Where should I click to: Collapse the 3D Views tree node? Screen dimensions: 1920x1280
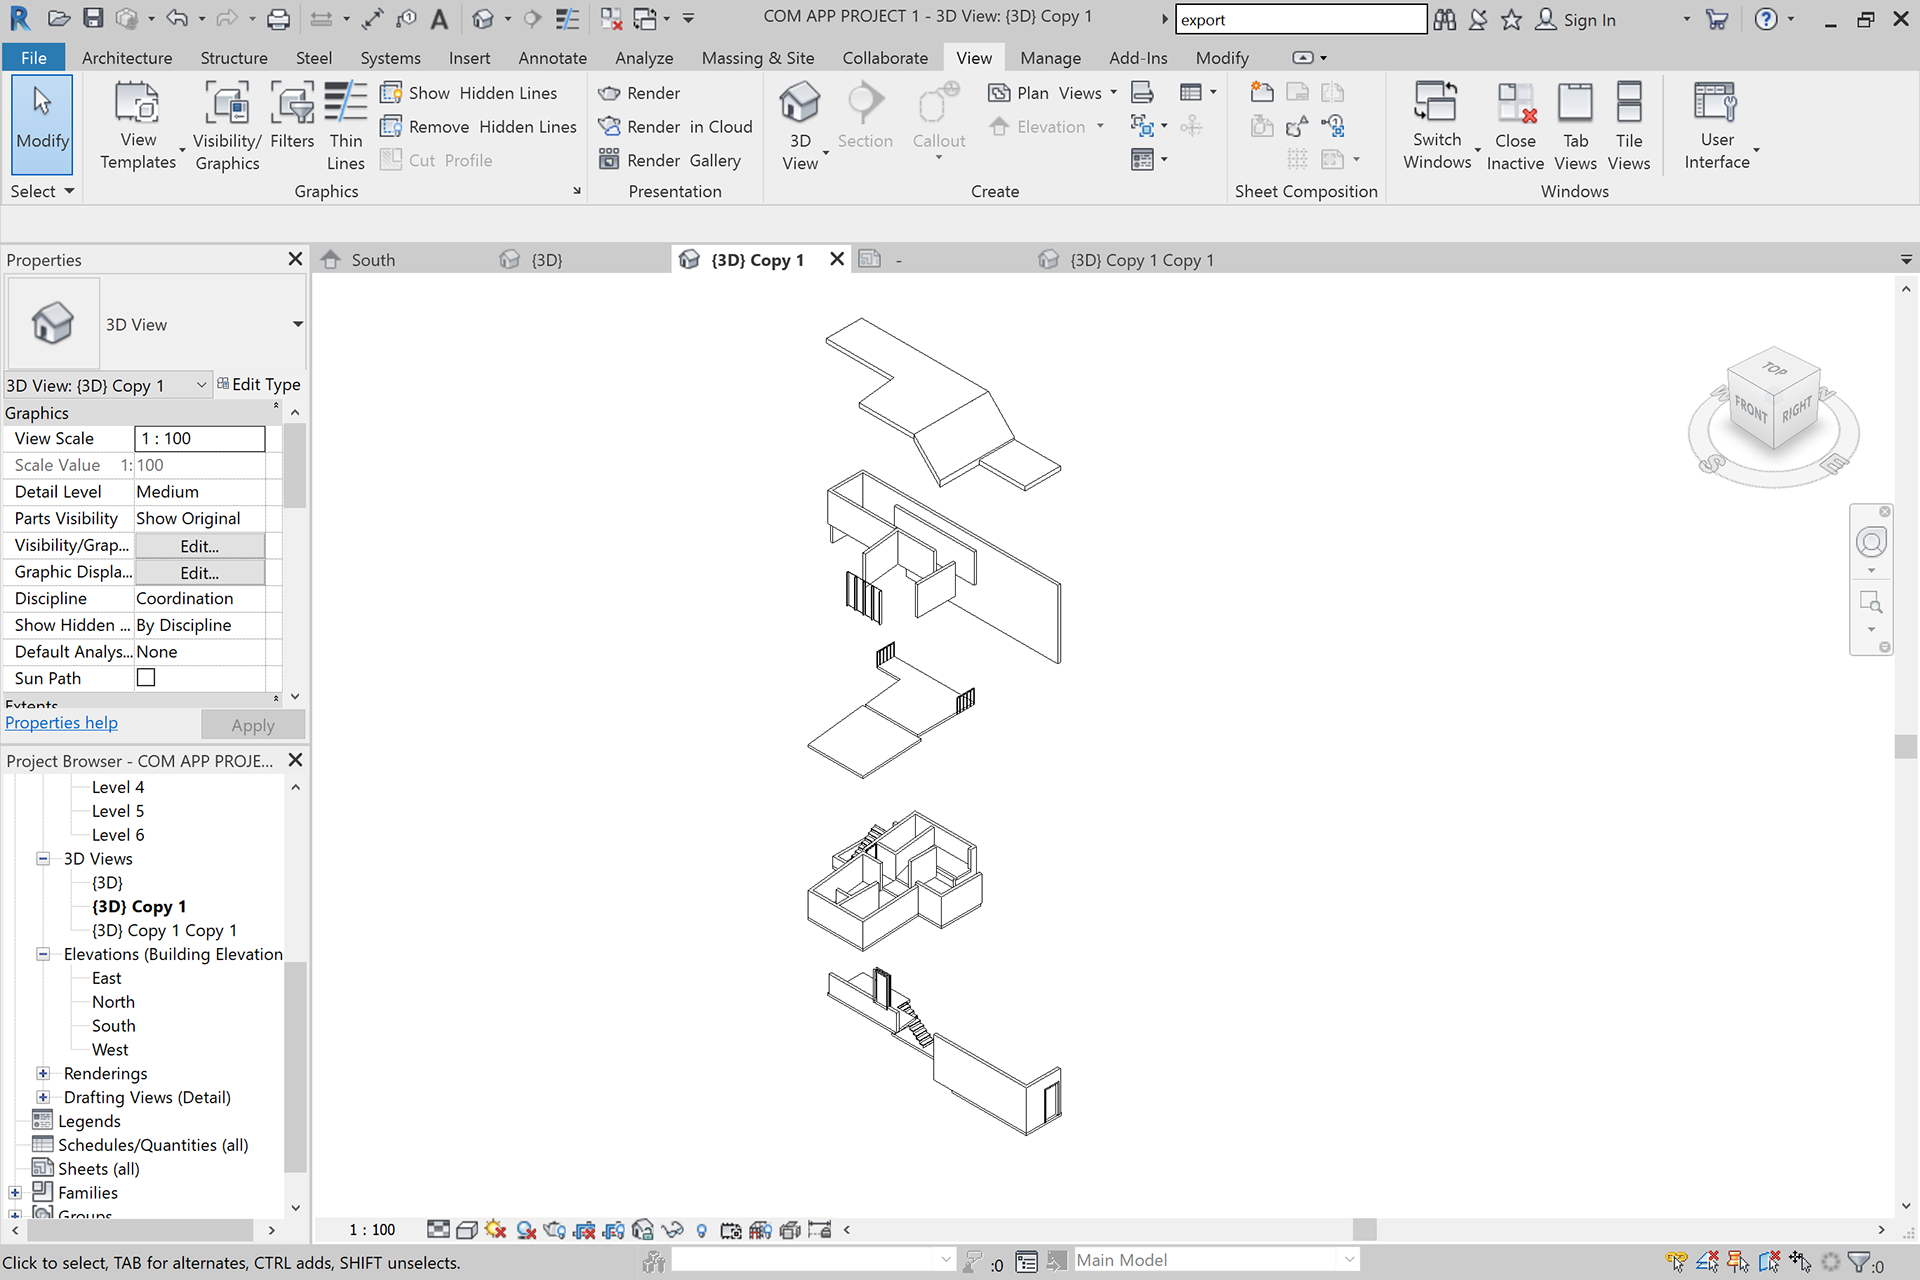pos(43,859)
